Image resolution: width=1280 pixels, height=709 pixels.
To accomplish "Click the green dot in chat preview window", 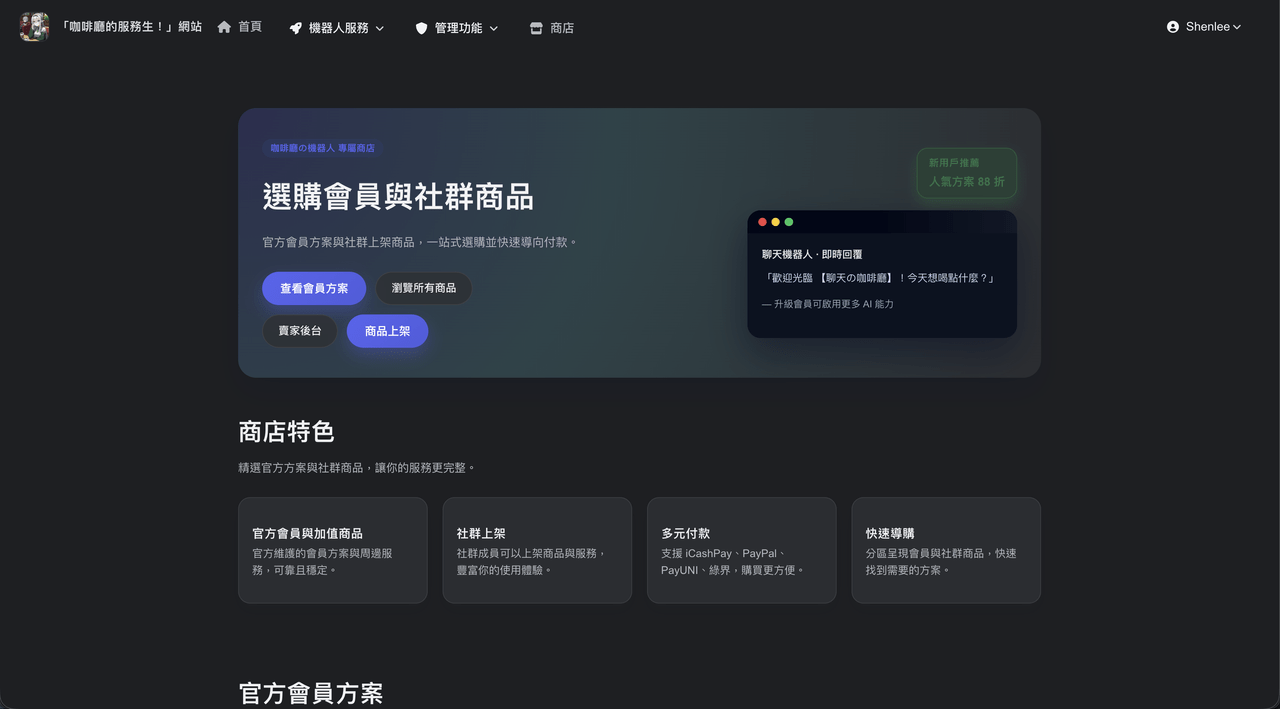I will point(789,222).
